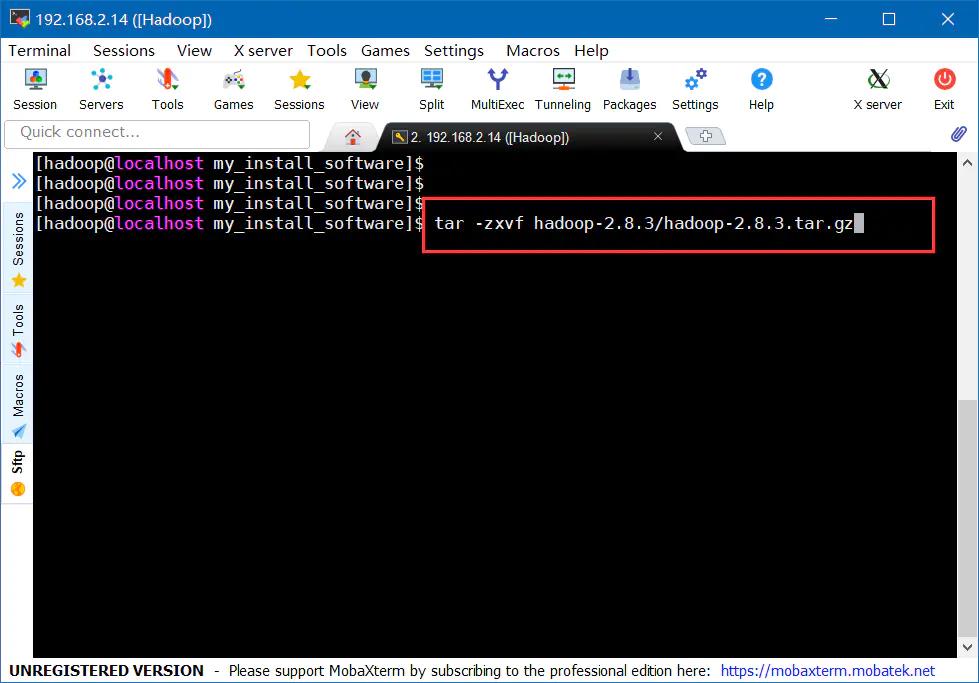Viewport: 979px width, 683px height.
Task: Close the 192.168.2.14 (Hadoop) tab
Action: tap(658, 137)
